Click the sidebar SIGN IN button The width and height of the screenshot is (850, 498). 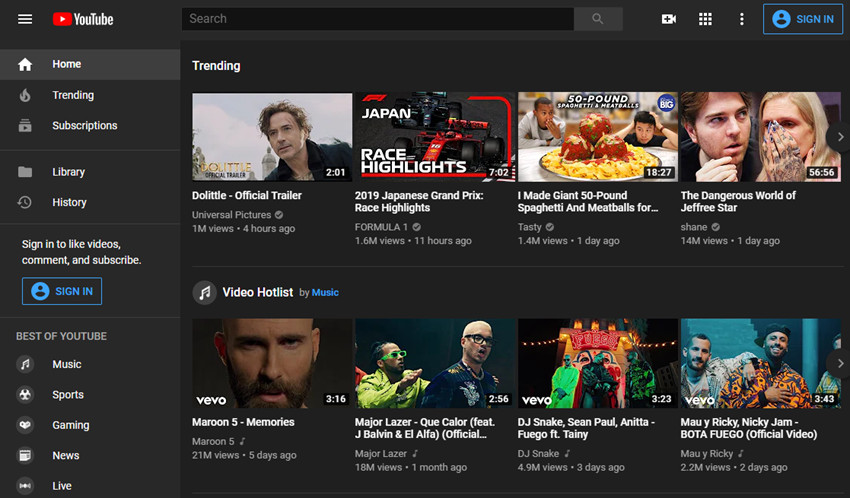[62, 291]
